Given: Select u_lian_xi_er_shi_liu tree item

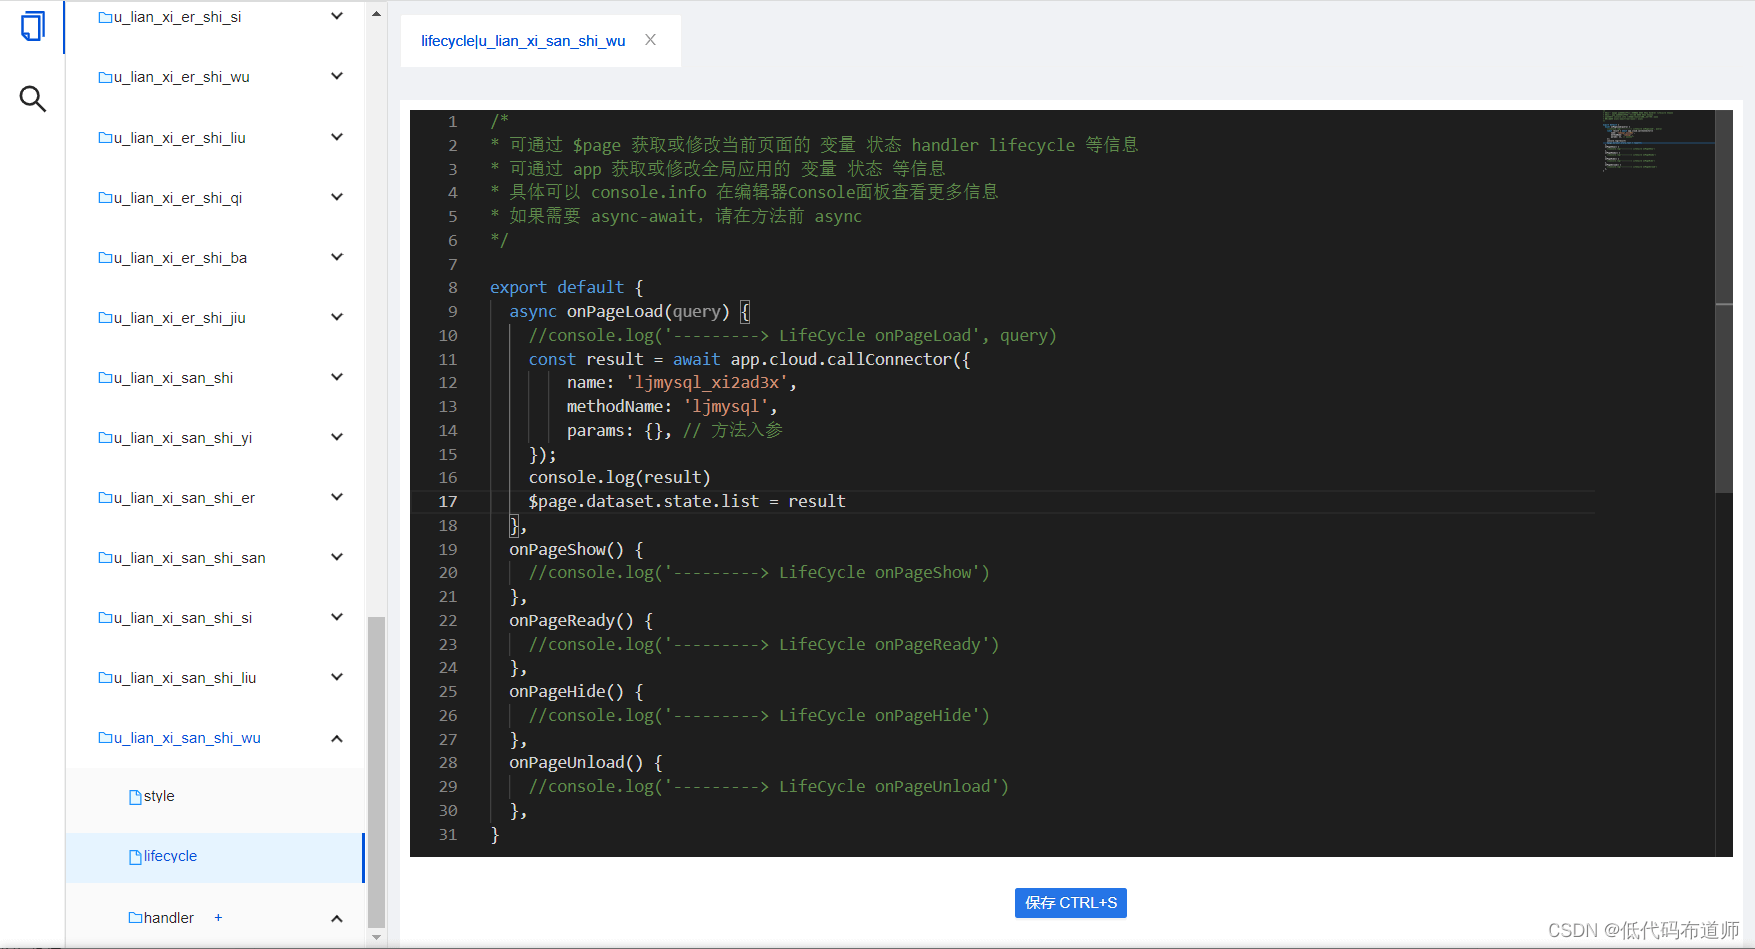Looking at the screenshot, I should pyautogui.click(x=172, y=138).
